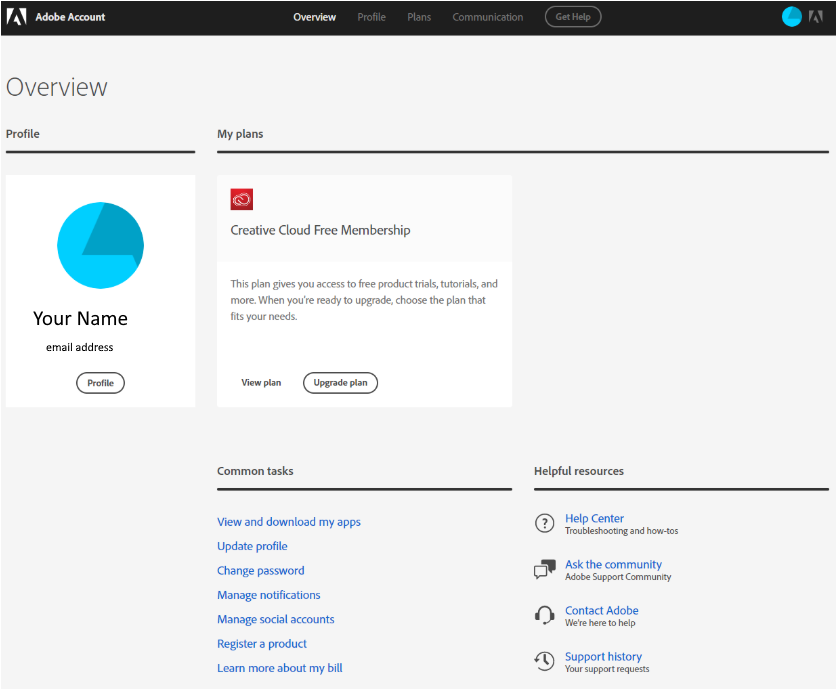Click the Adobe logo in header
Image resolution: width=838 pixels, height=690 pixels.
tap(16, 17)
